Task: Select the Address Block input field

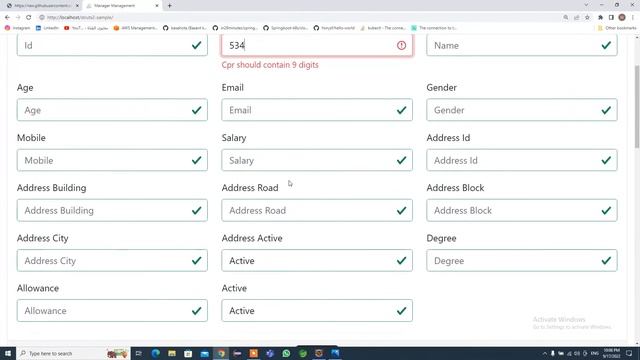Action: 522,210
